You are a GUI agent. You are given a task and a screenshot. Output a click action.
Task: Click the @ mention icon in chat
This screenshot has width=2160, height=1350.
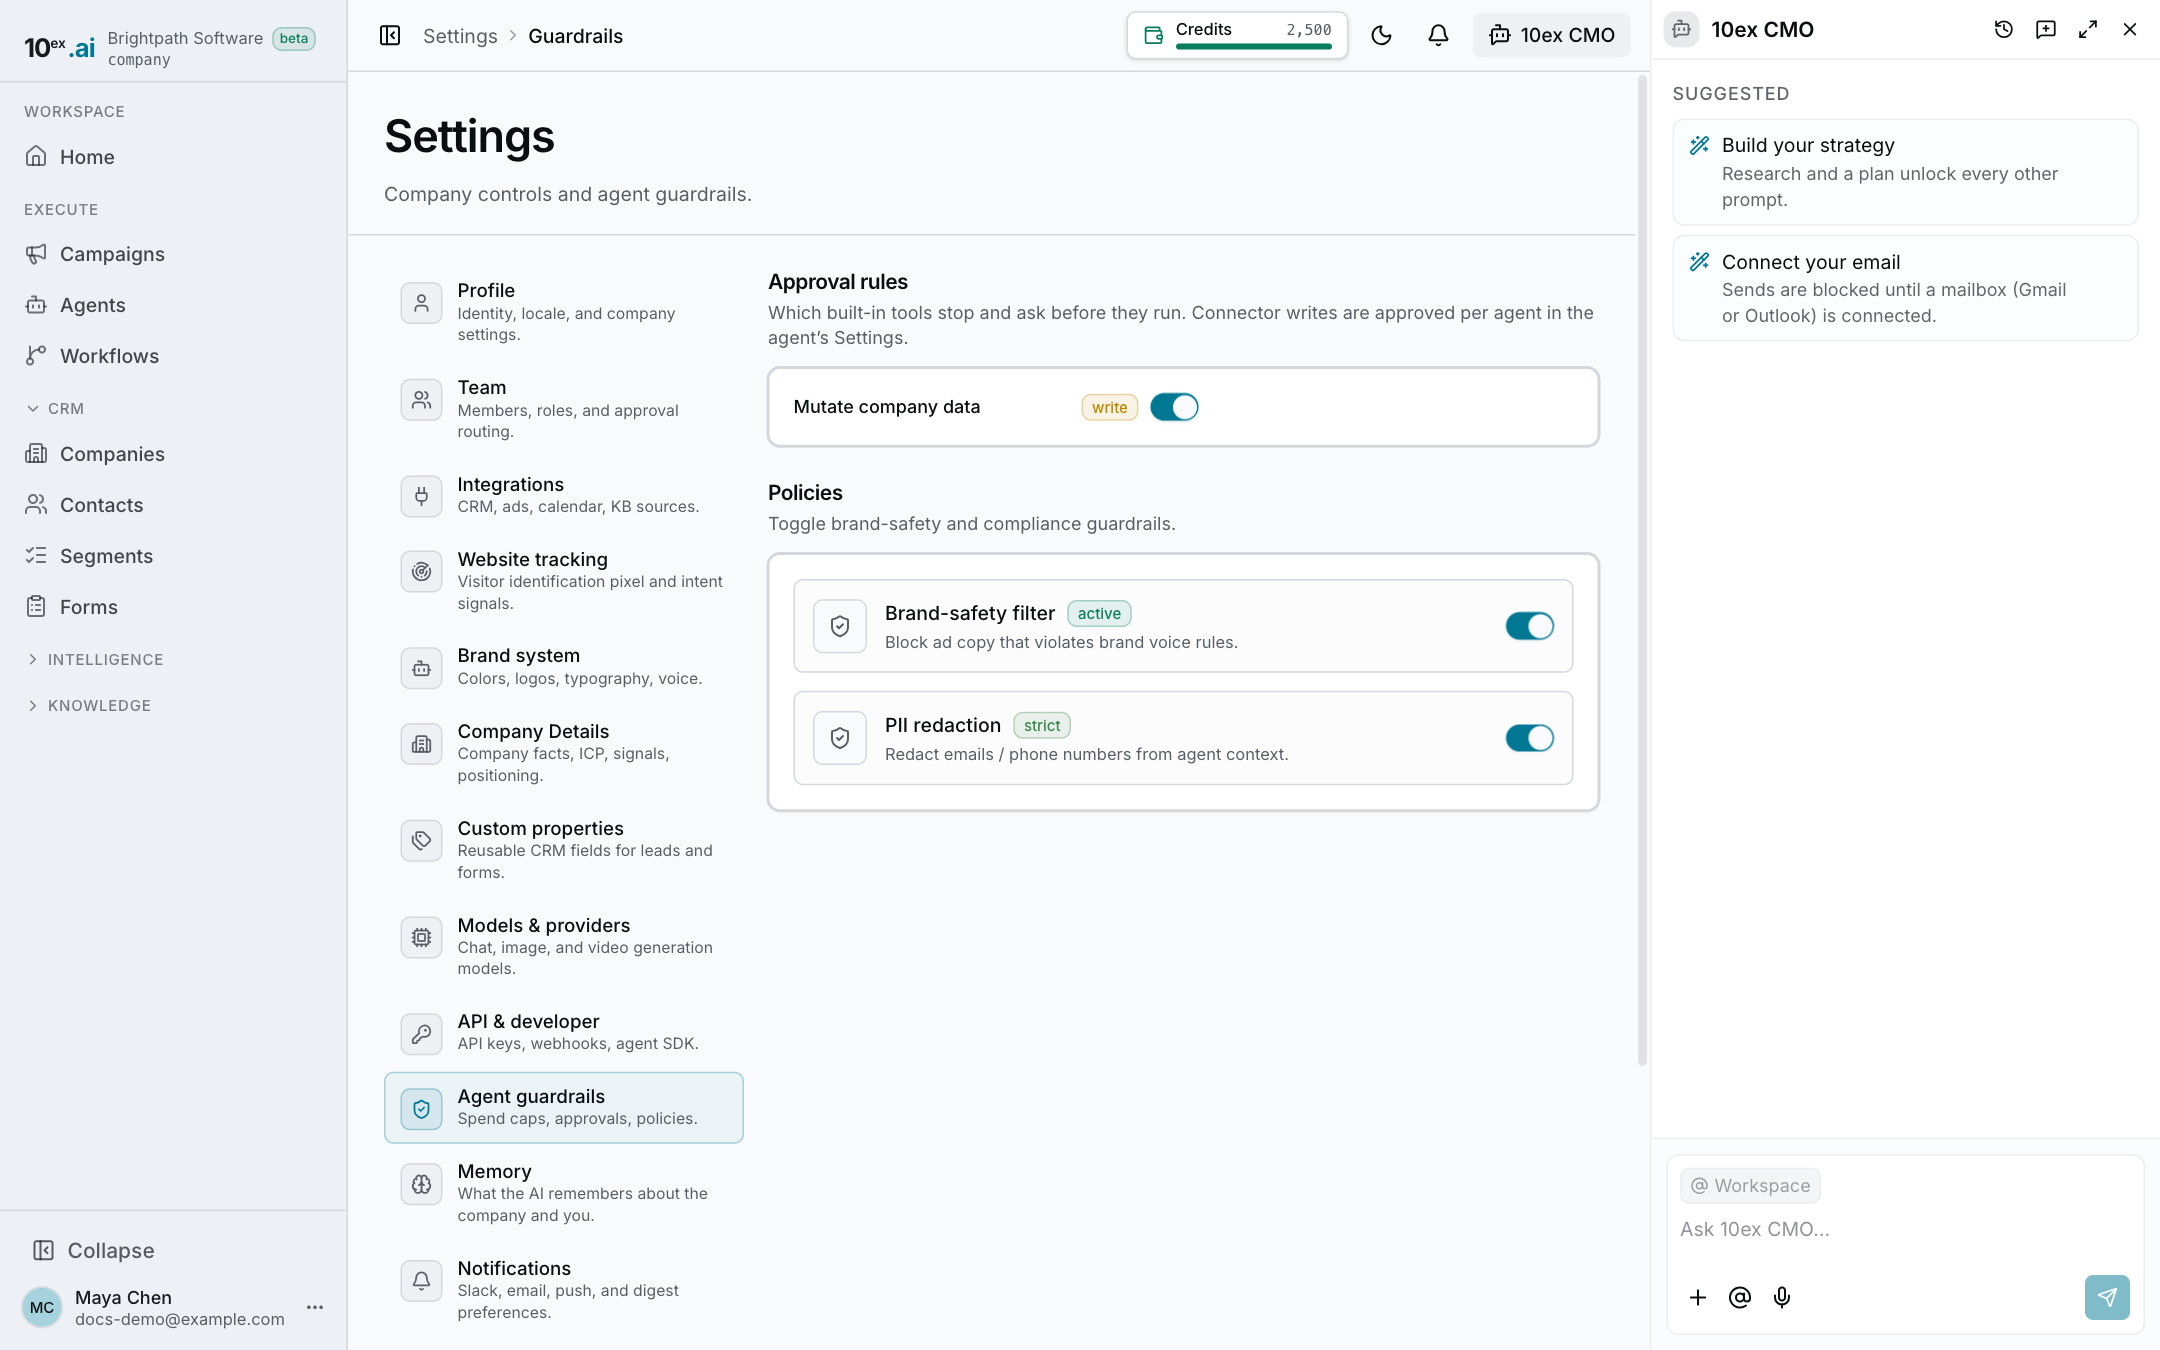[x=1740, y=1297]
